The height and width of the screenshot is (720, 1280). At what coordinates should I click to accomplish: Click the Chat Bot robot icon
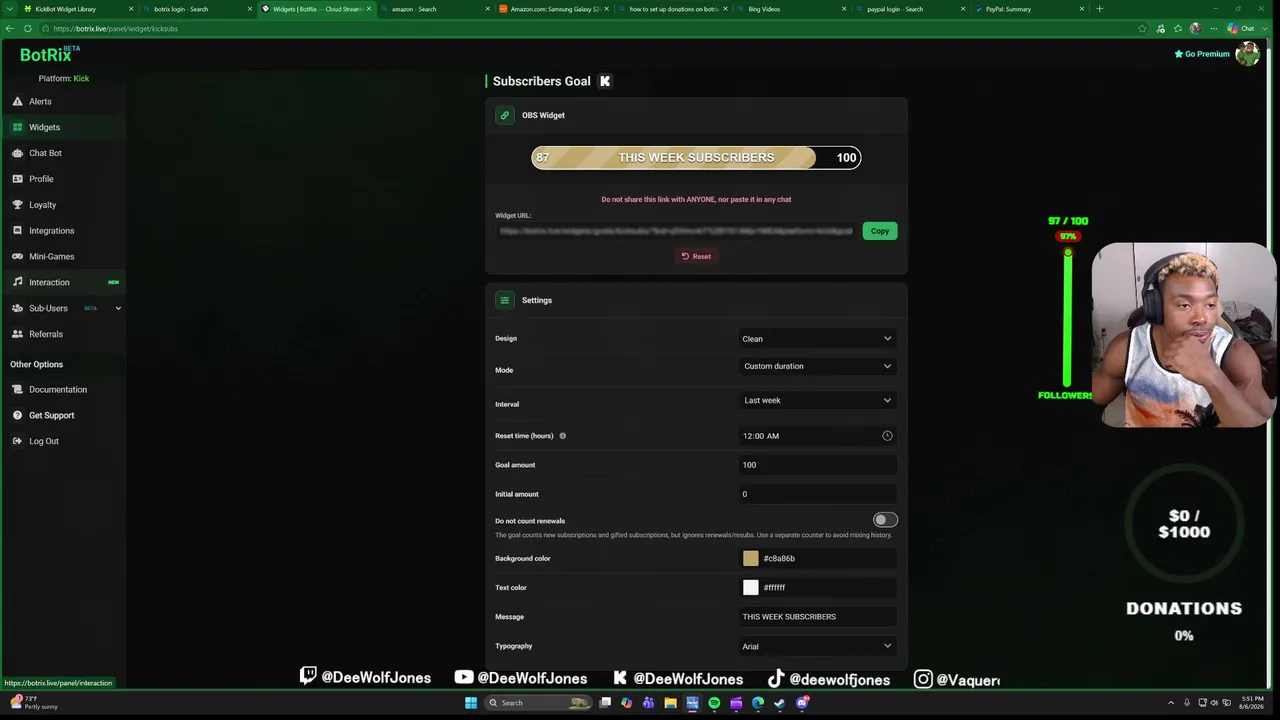click(x=18, y=153)
